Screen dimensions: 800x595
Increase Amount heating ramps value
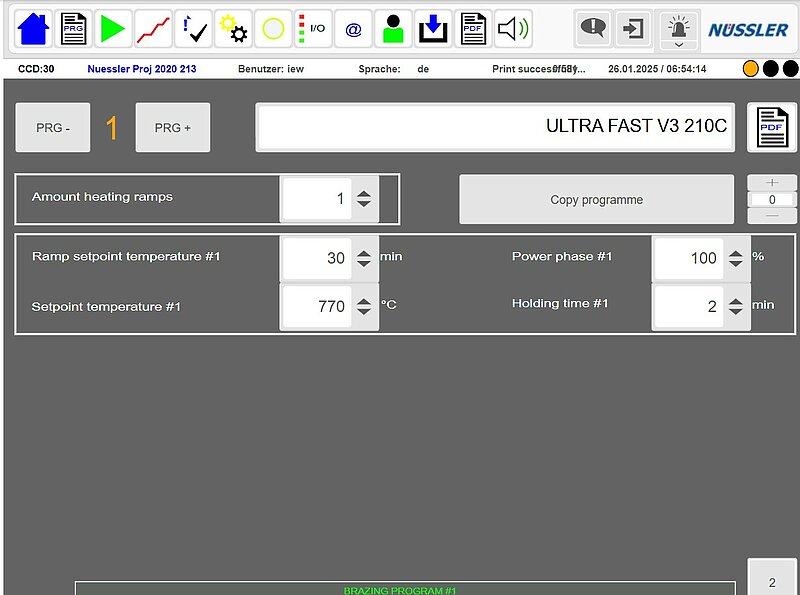point(364,193)
